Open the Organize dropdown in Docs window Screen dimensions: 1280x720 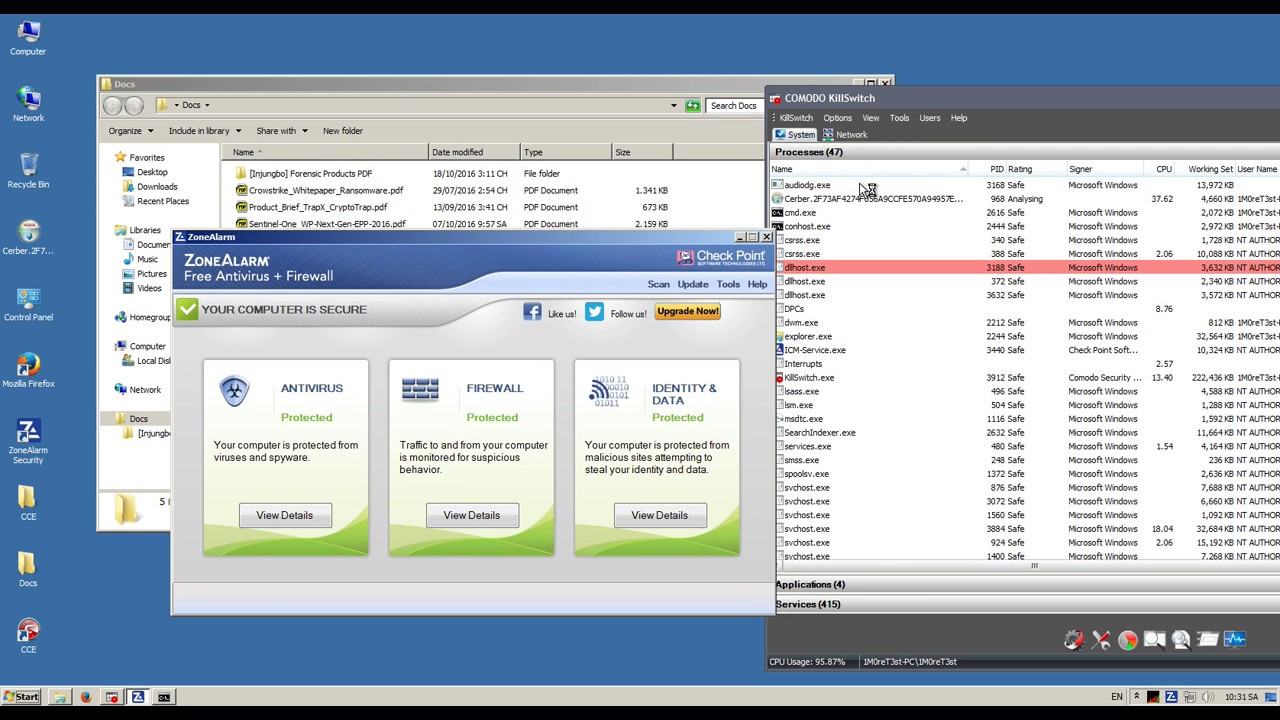(x=131, y=131)
